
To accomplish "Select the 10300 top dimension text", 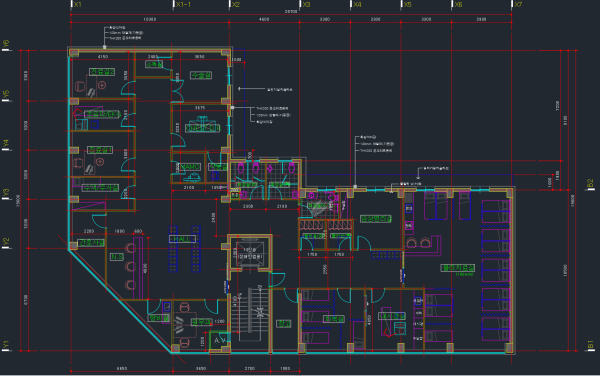I will tap(150, 19).
